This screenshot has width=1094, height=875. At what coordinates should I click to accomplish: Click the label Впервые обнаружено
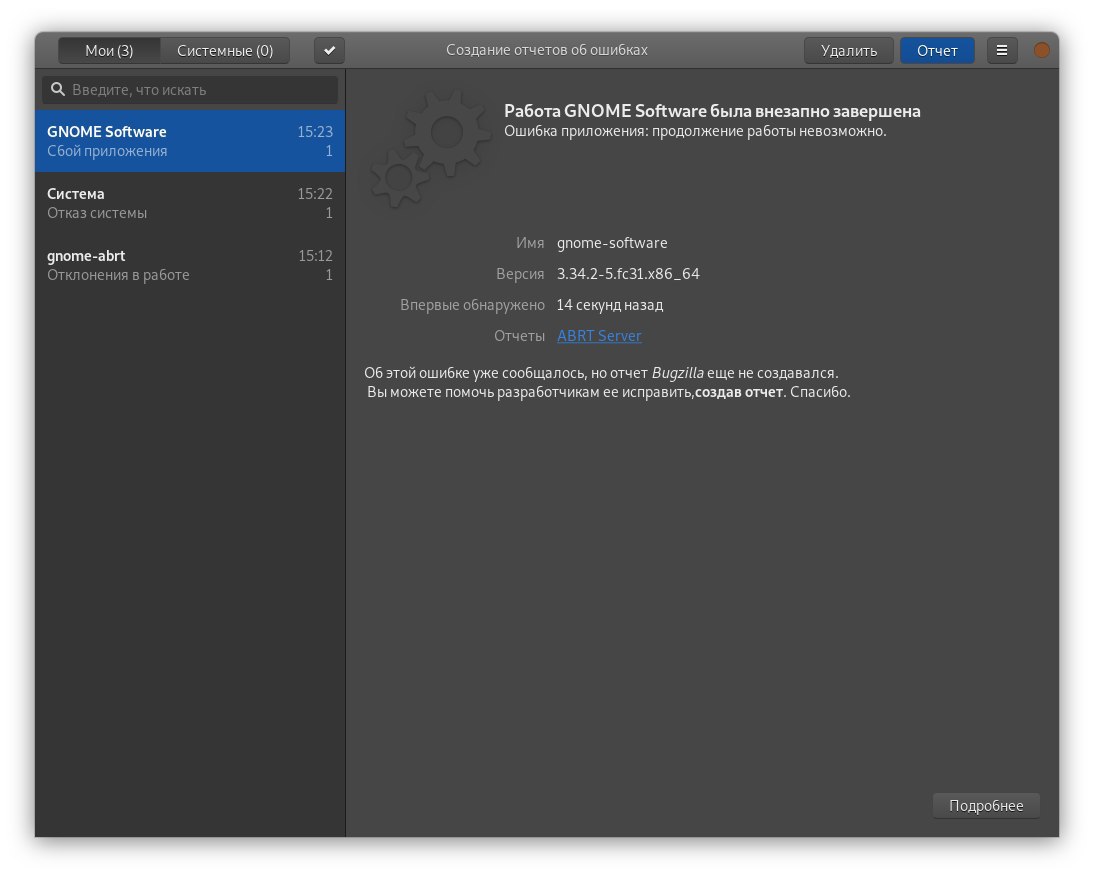pyautogui.click(x=472, y=305)
